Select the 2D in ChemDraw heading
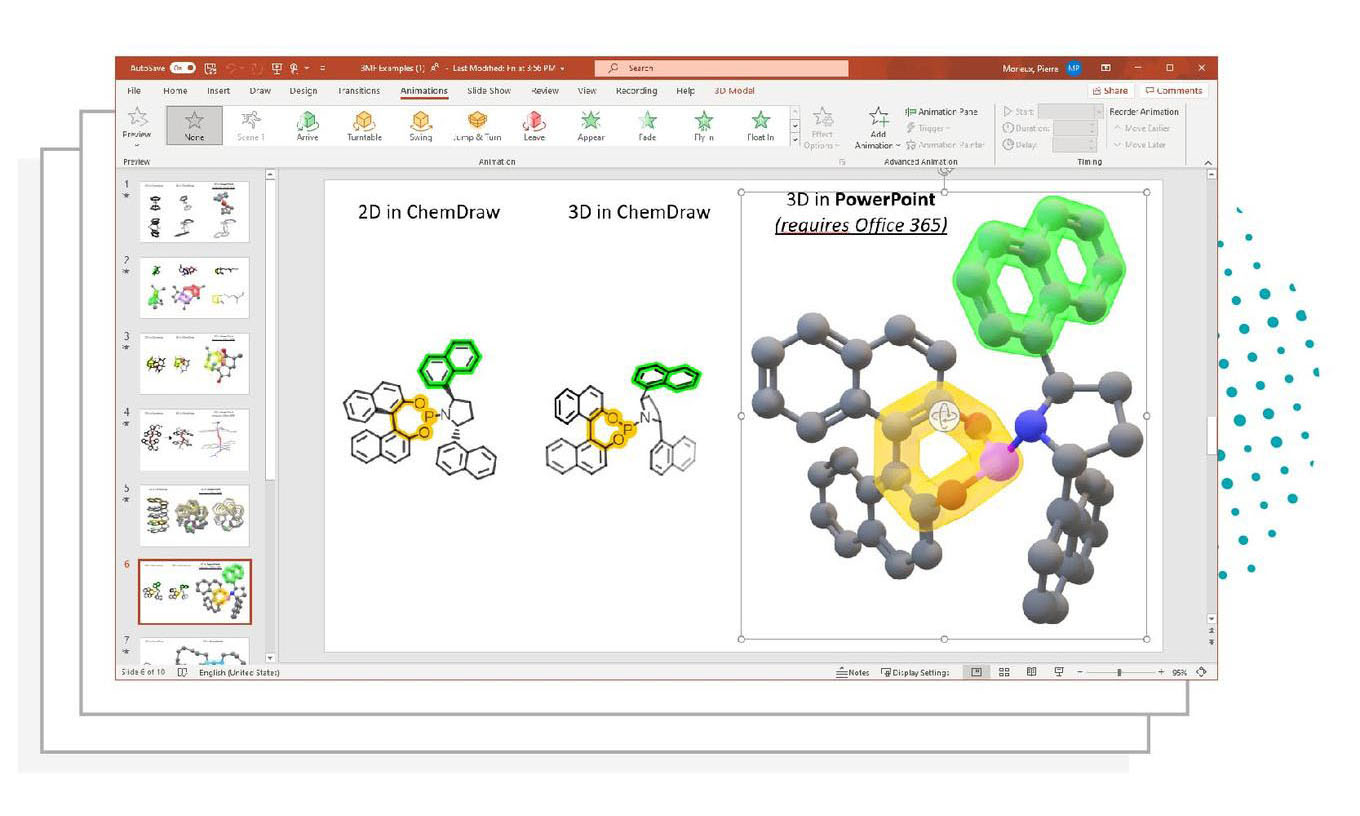Image resolution: width=1360 pixels, height=816 pixels. pyautogui.click(x=429, y=212)
